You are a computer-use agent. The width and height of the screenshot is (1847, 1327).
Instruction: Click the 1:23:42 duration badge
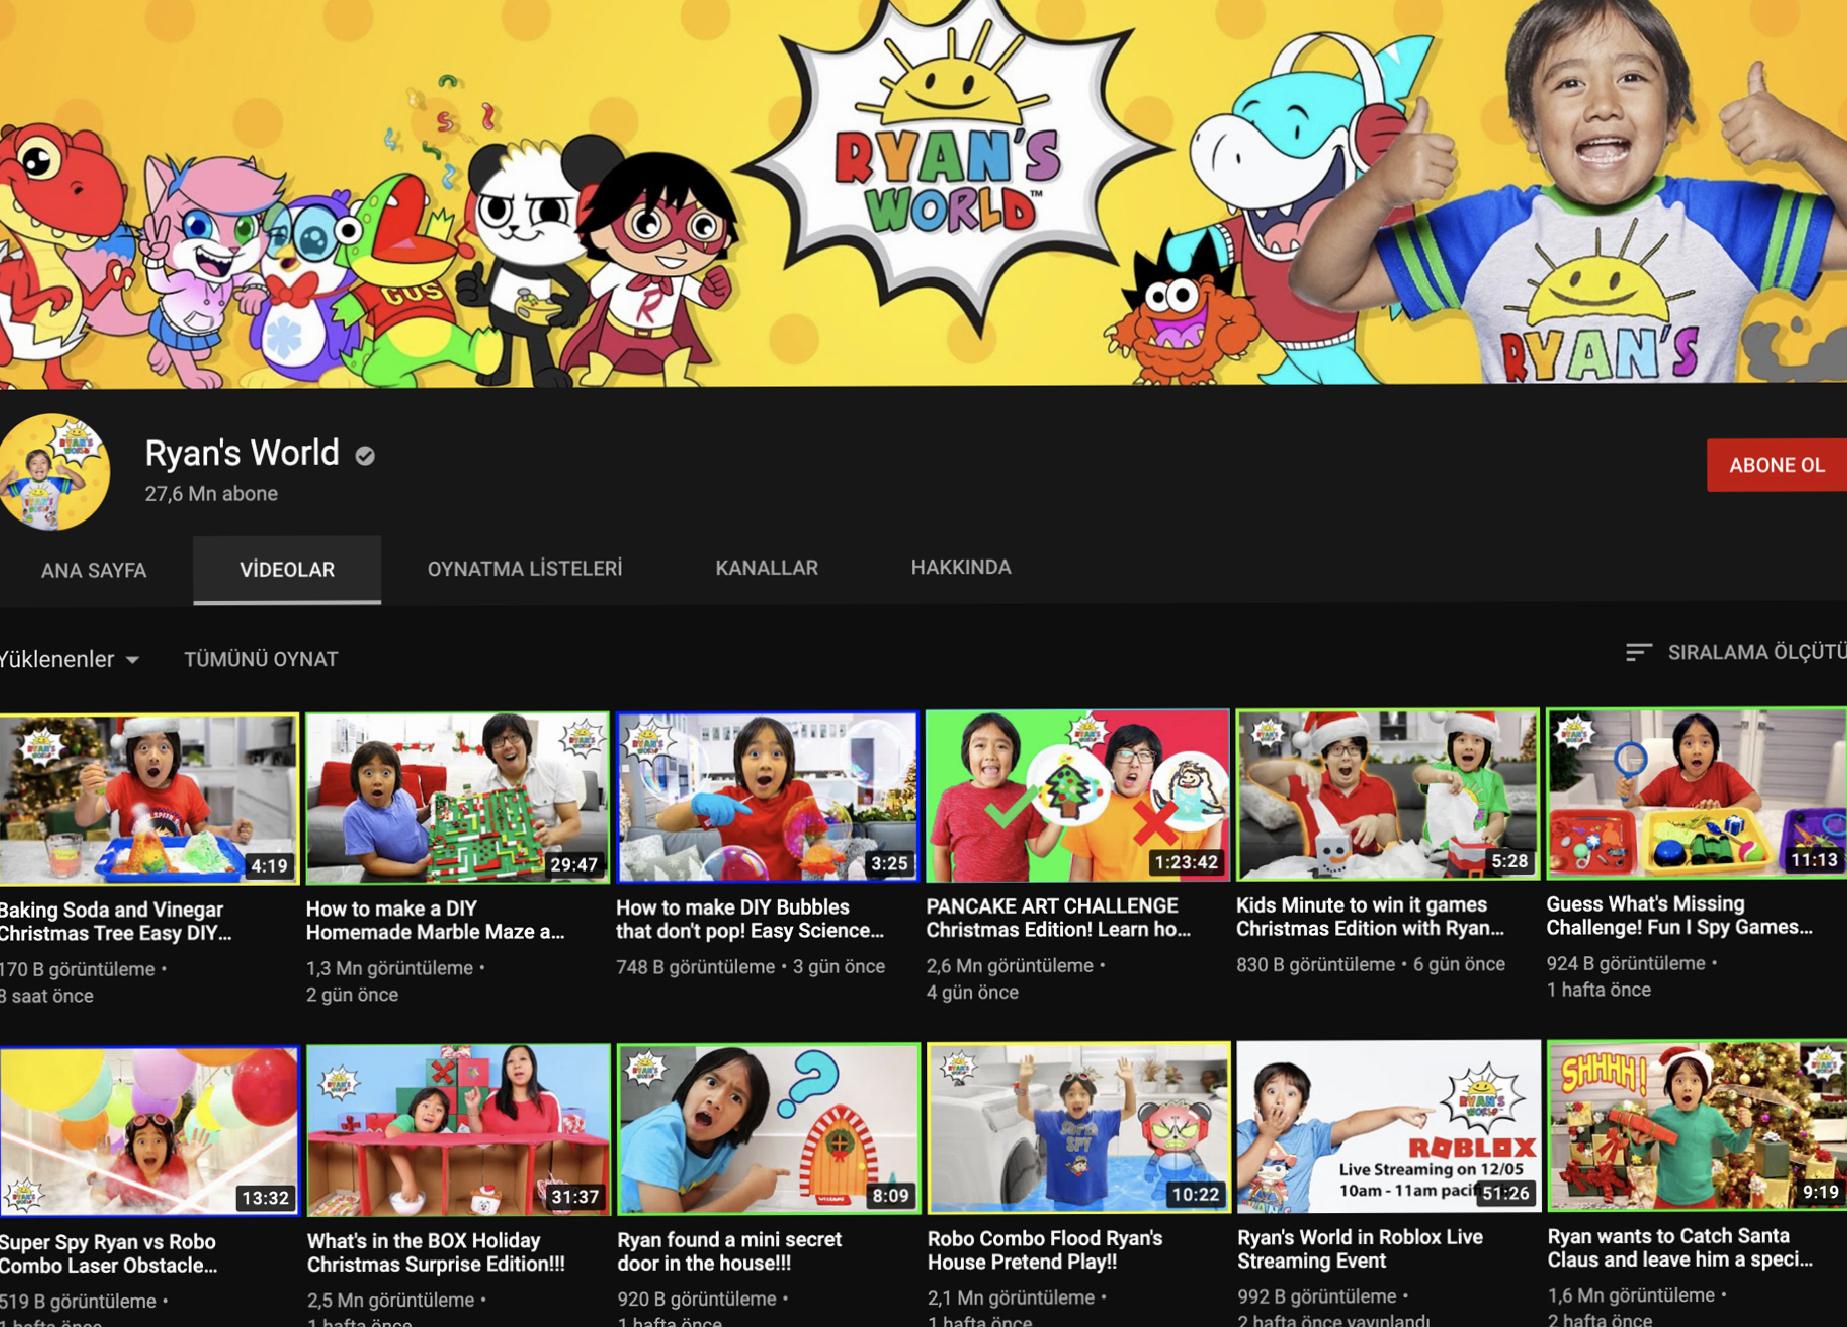tap(1186, 862)
